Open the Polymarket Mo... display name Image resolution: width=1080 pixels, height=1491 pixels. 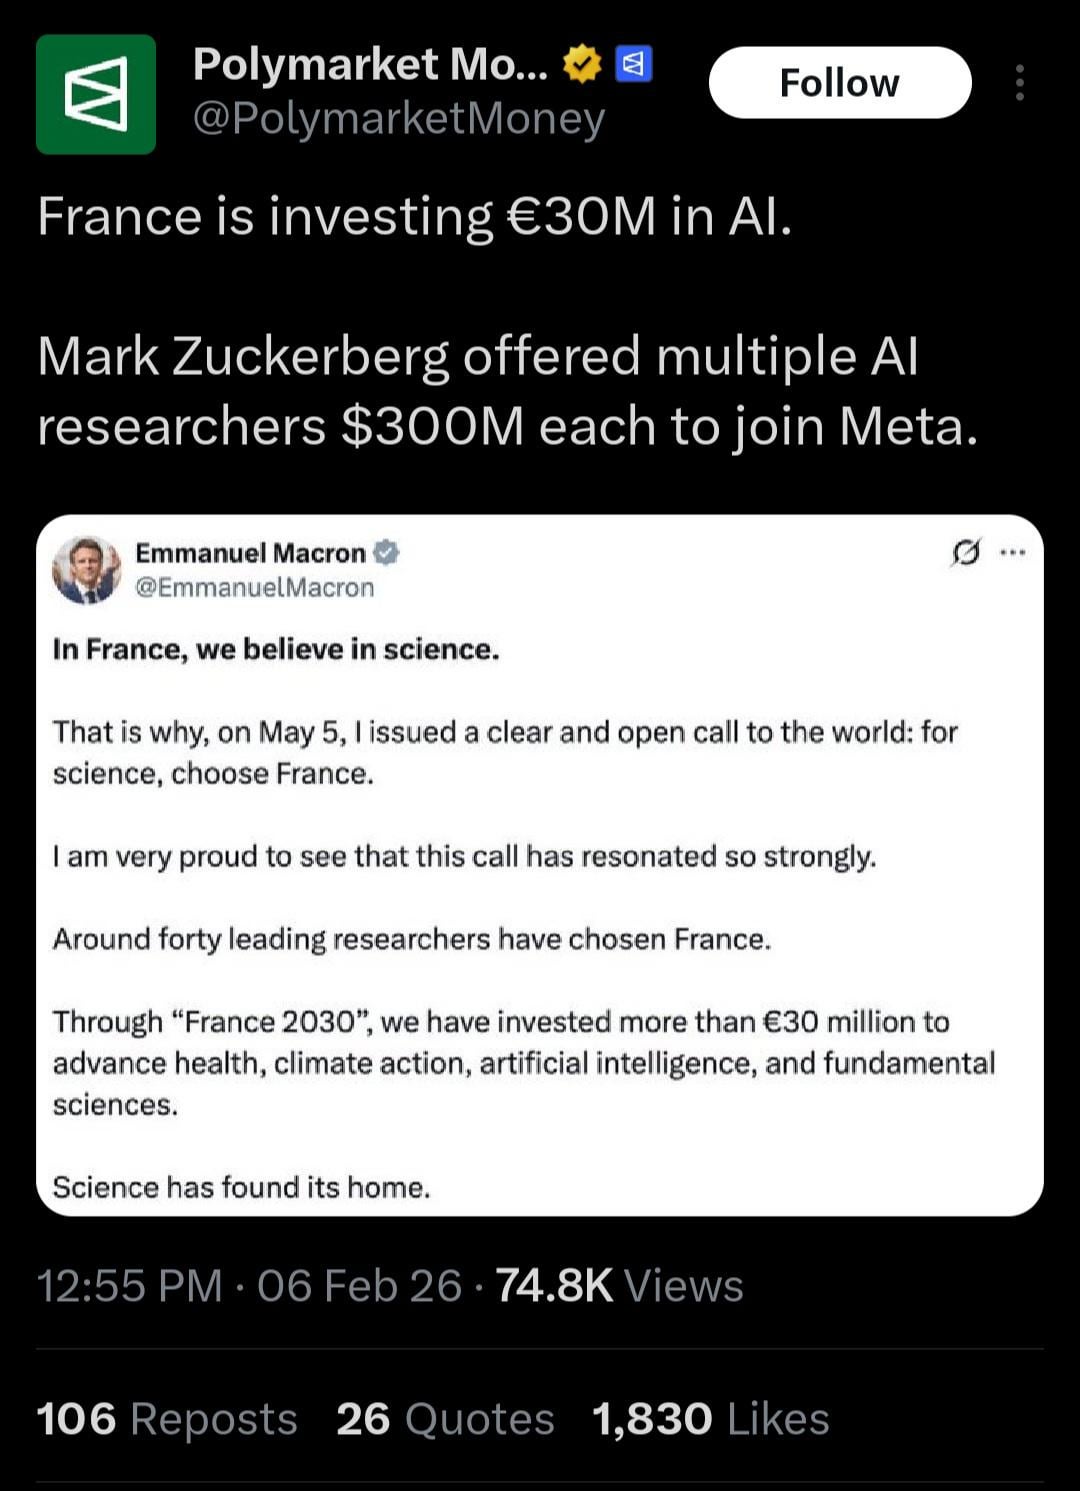[370, 65]
